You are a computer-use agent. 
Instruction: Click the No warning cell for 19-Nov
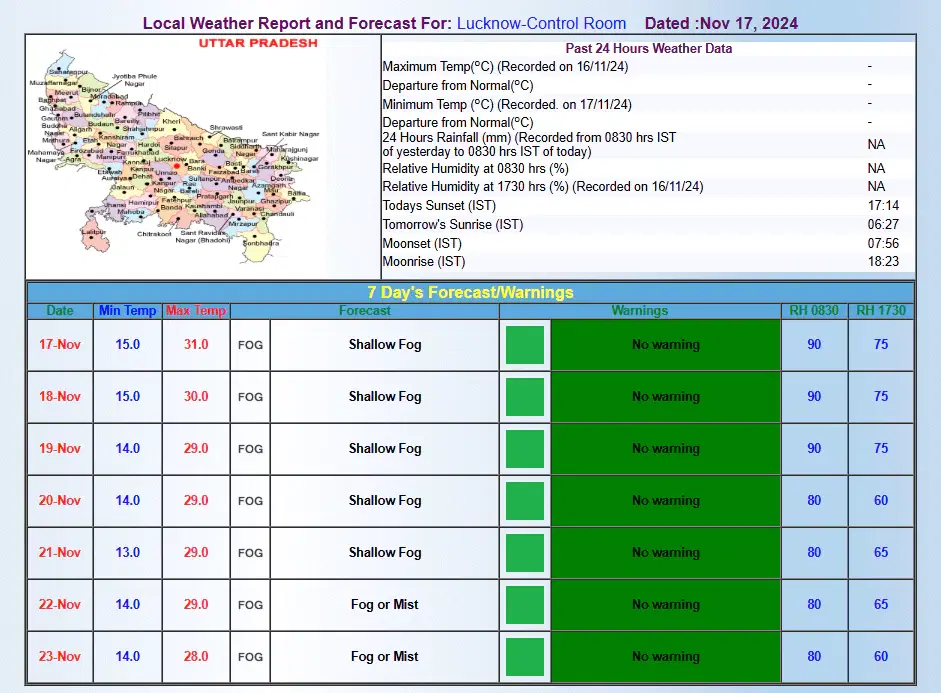[x=665, y=449]
